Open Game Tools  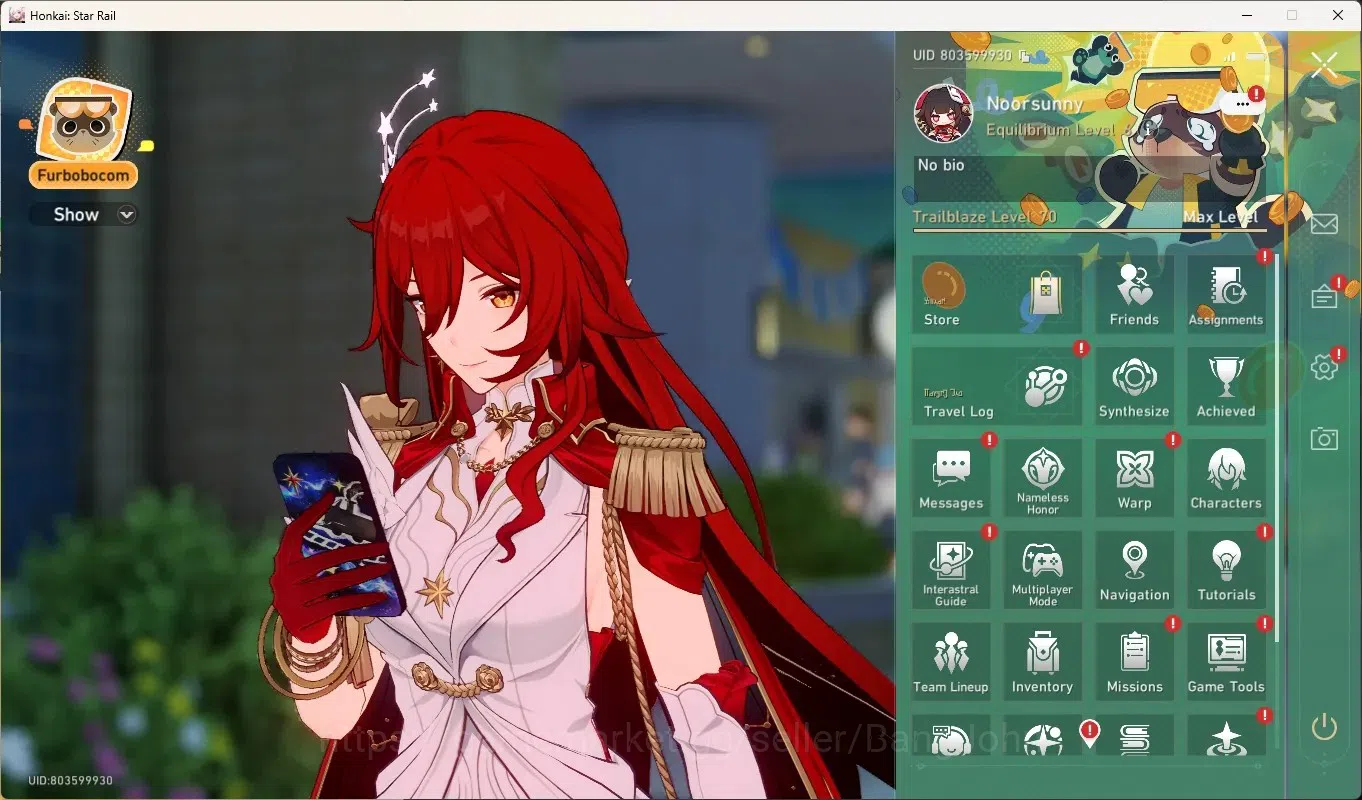click(1226, 663)
